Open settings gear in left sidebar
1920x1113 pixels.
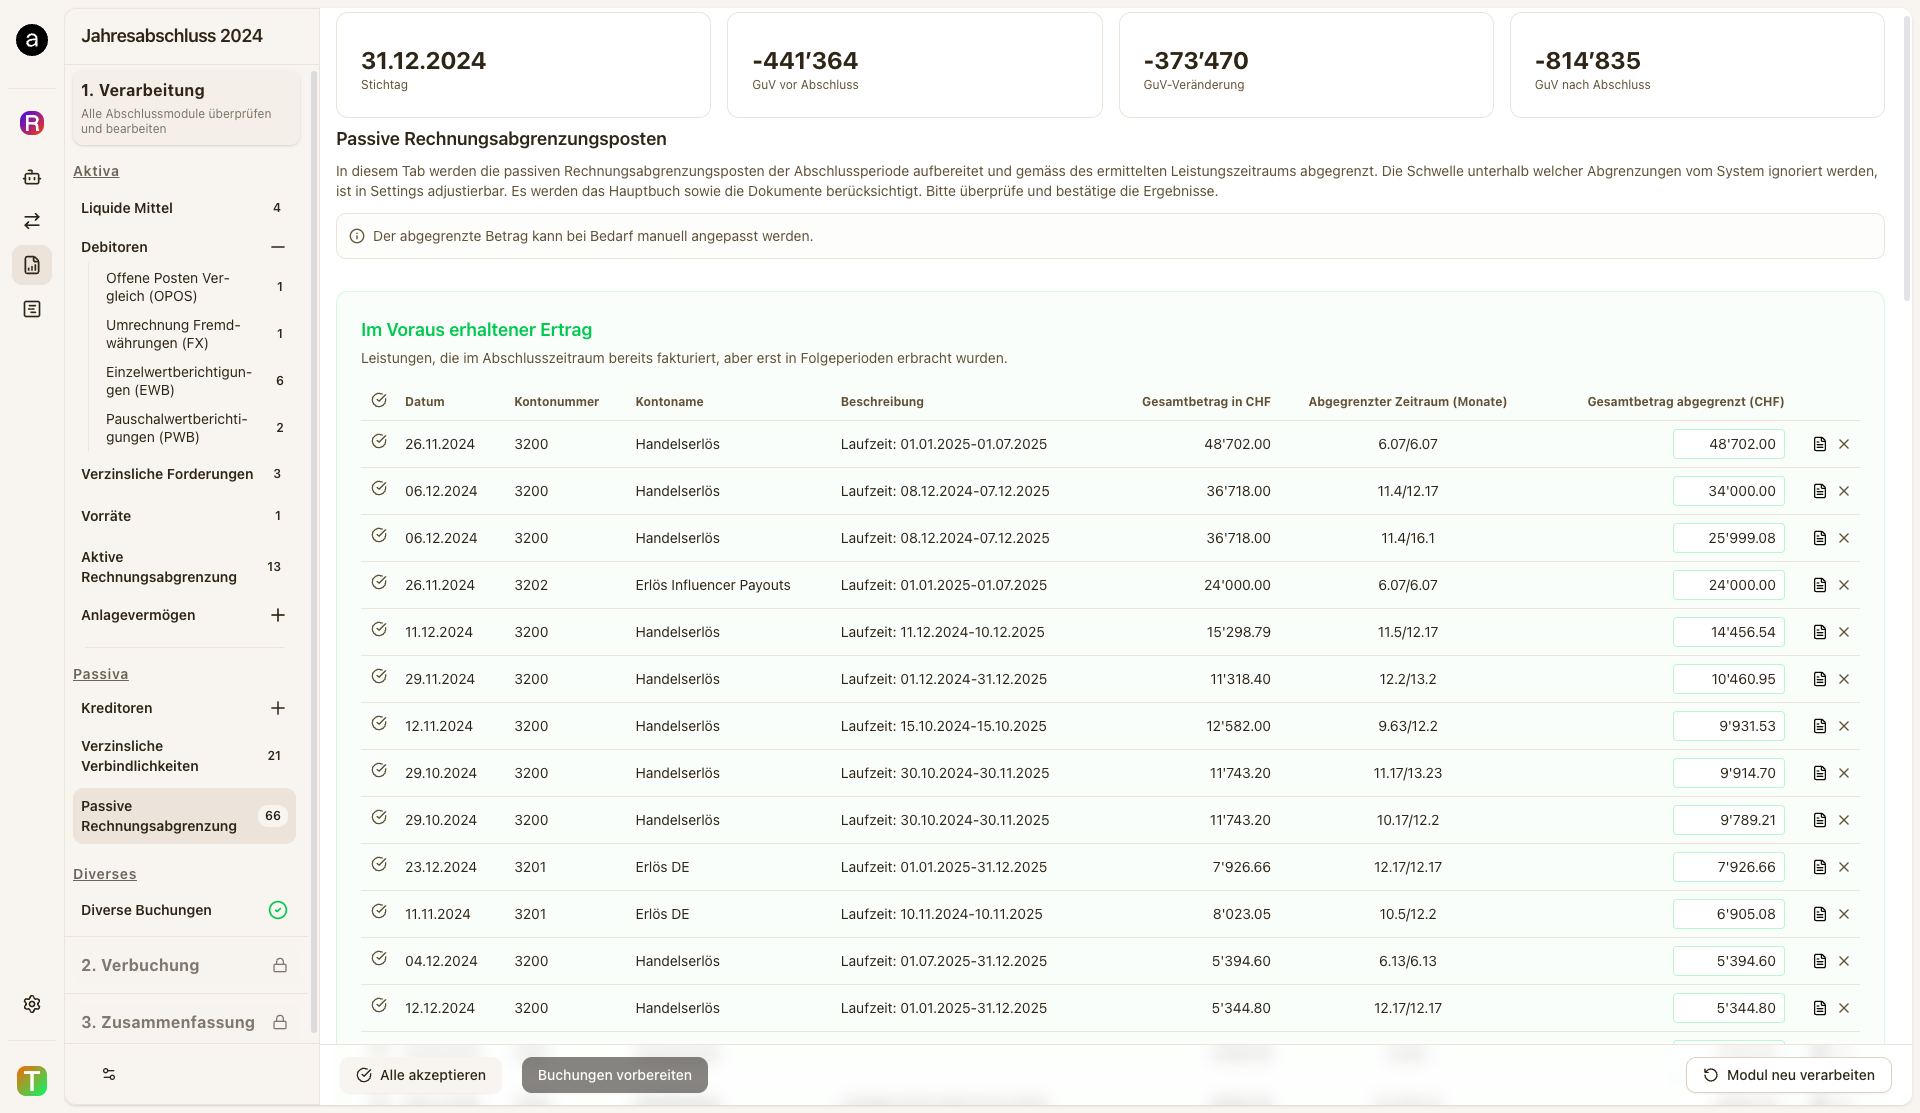click(32, 1004)
